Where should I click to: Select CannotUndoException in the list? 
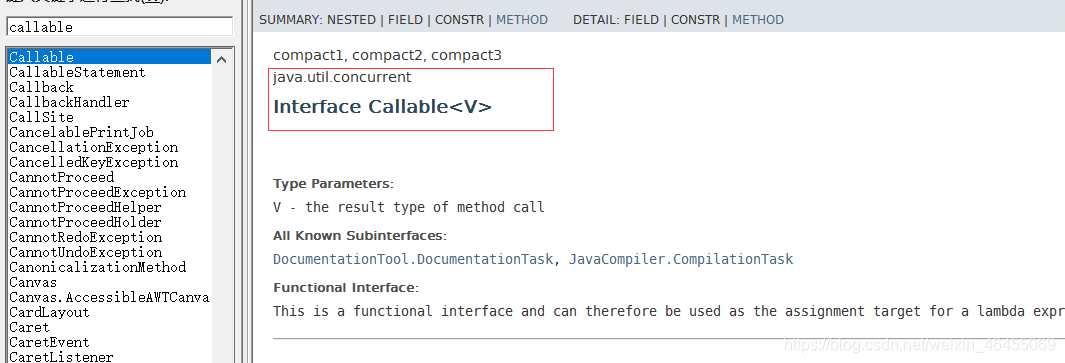[86, 252]
